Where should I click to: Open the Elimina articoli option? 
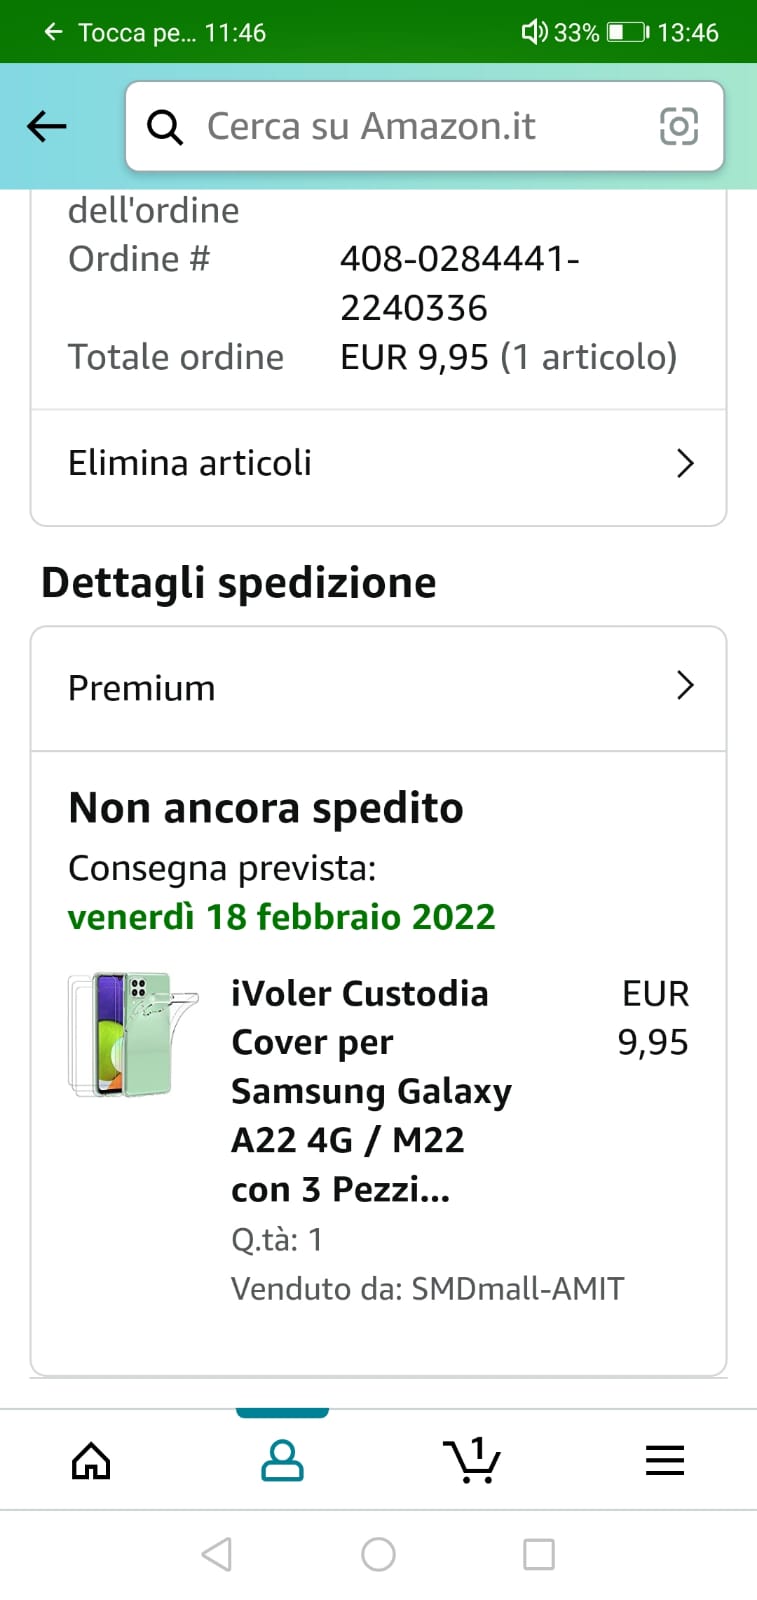[190, 463]
